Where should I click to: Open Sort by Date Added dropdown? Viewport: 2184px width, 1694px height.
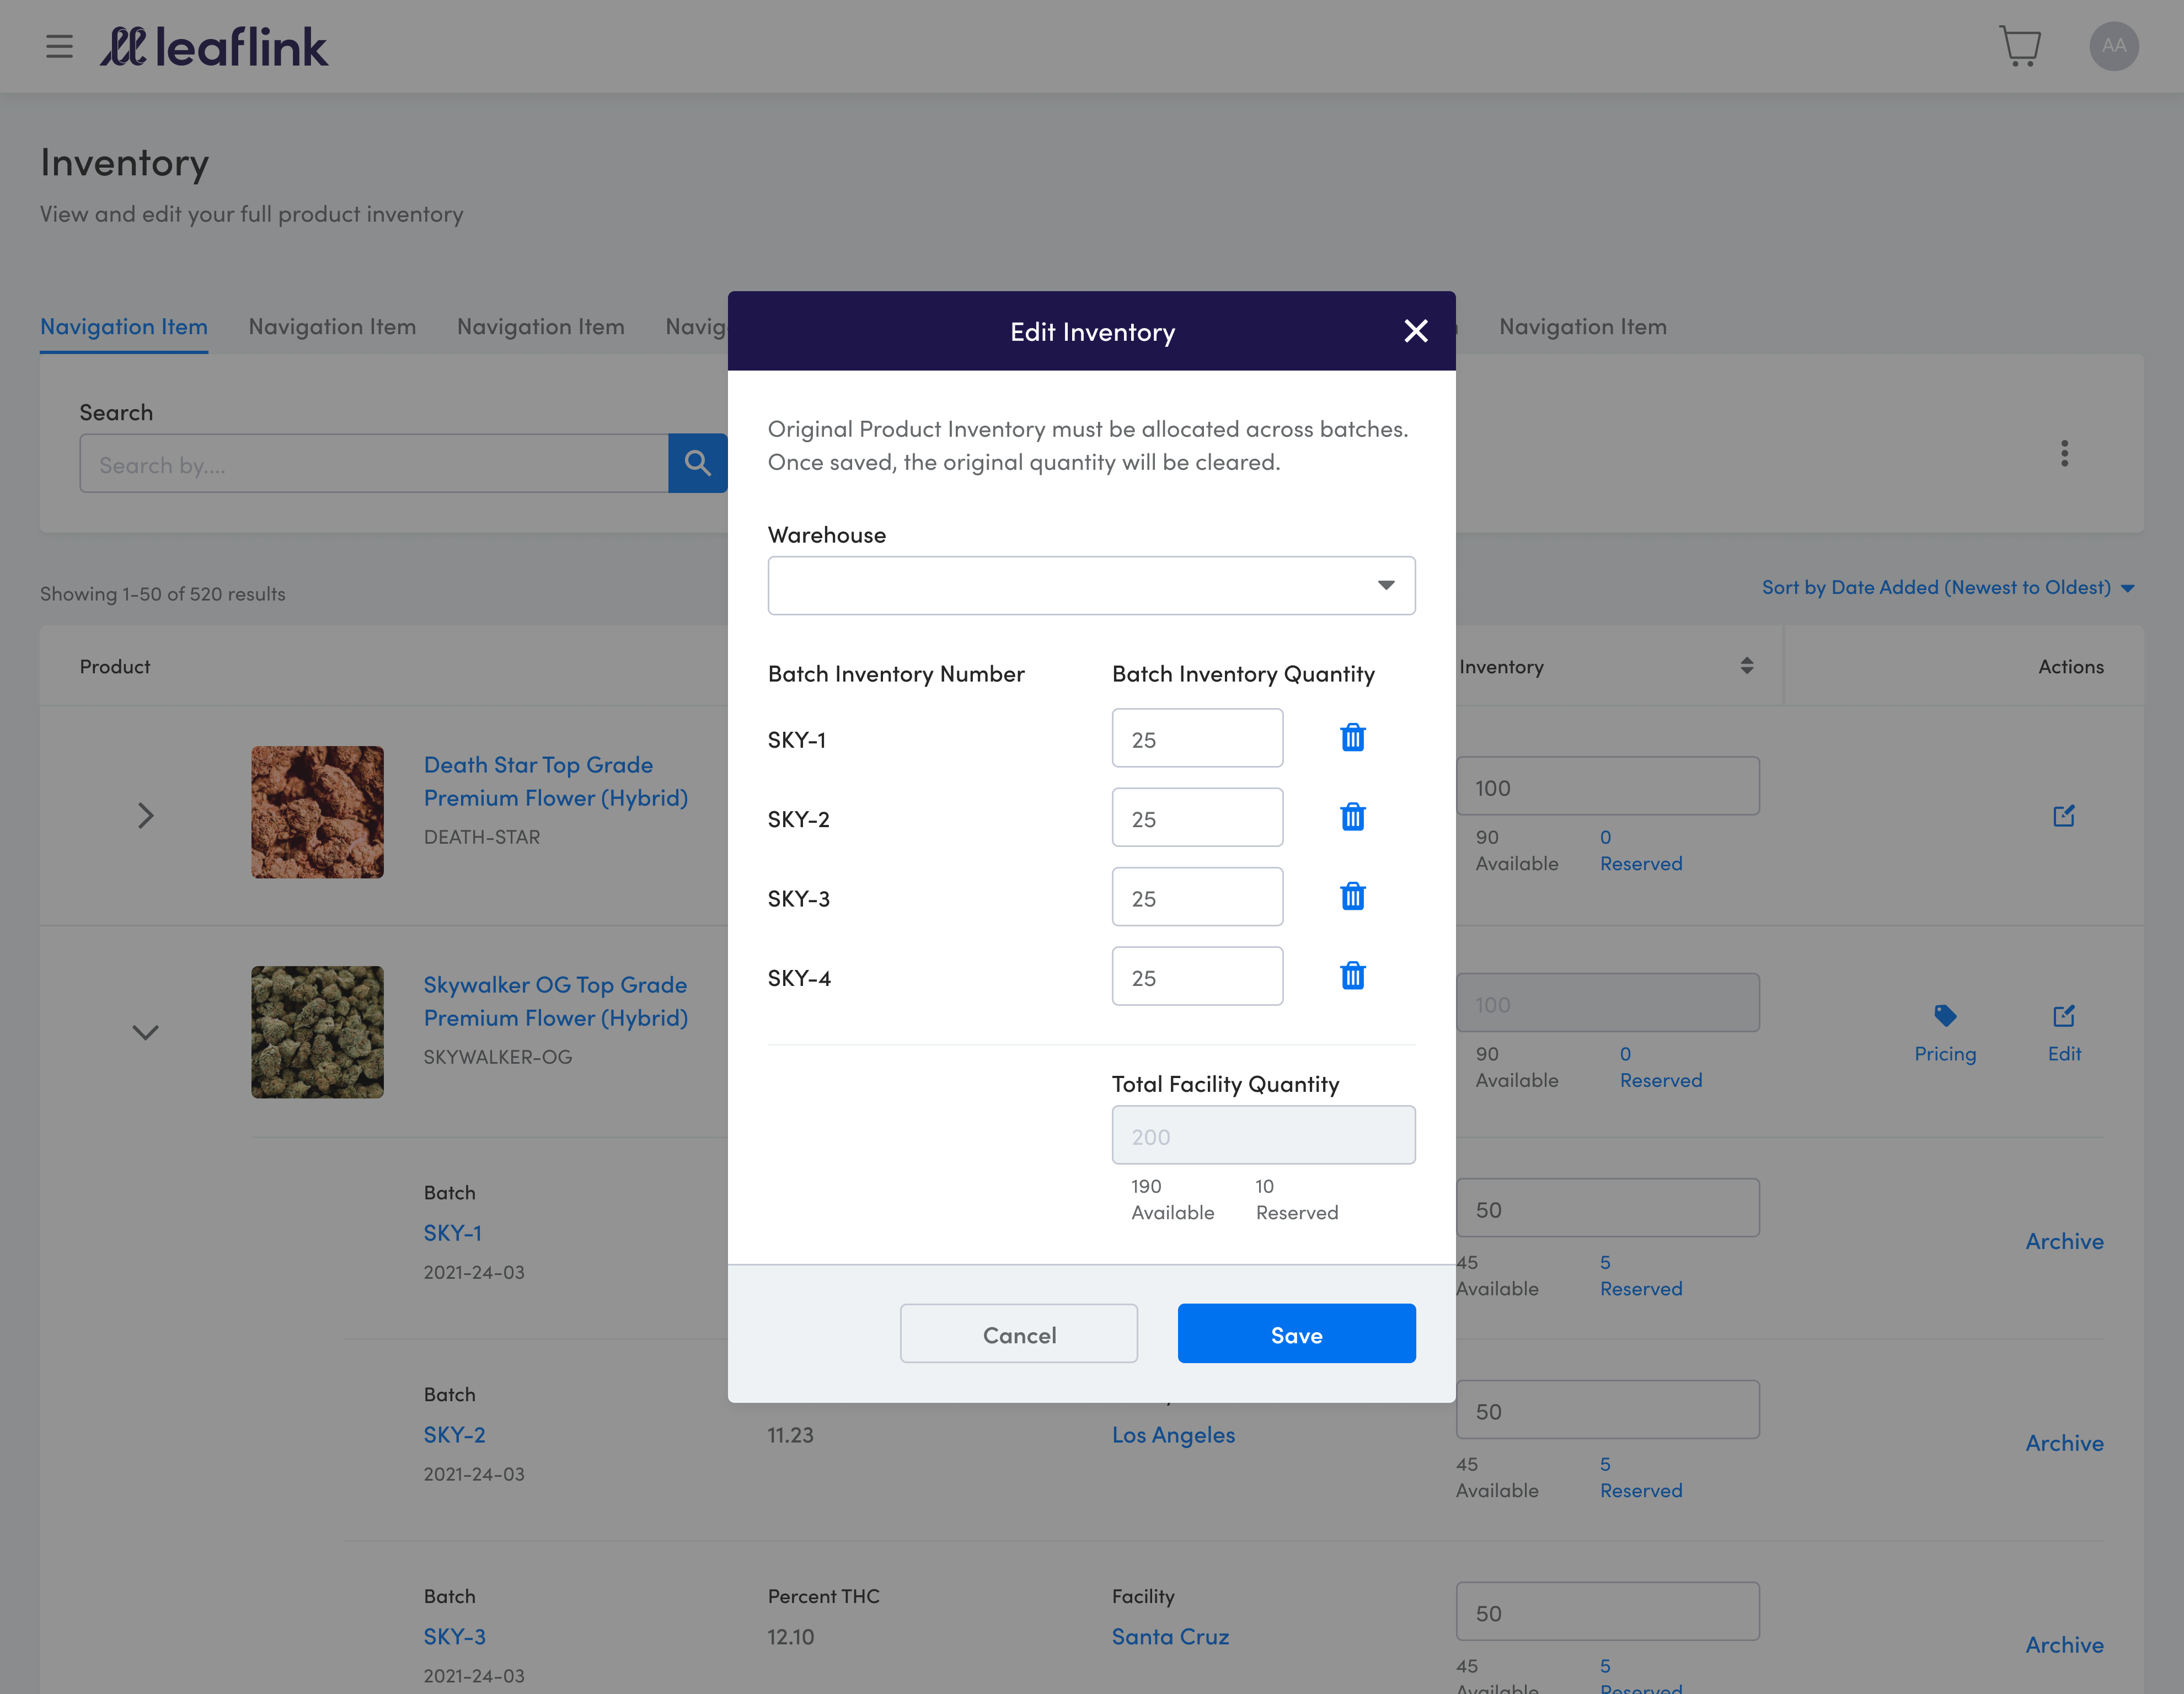(1948, 588)
